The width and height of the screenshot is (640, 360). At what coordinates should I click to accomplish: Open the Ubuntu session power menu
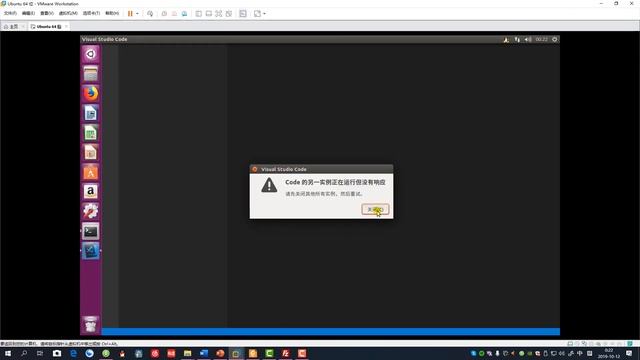(x=554, y=40)
